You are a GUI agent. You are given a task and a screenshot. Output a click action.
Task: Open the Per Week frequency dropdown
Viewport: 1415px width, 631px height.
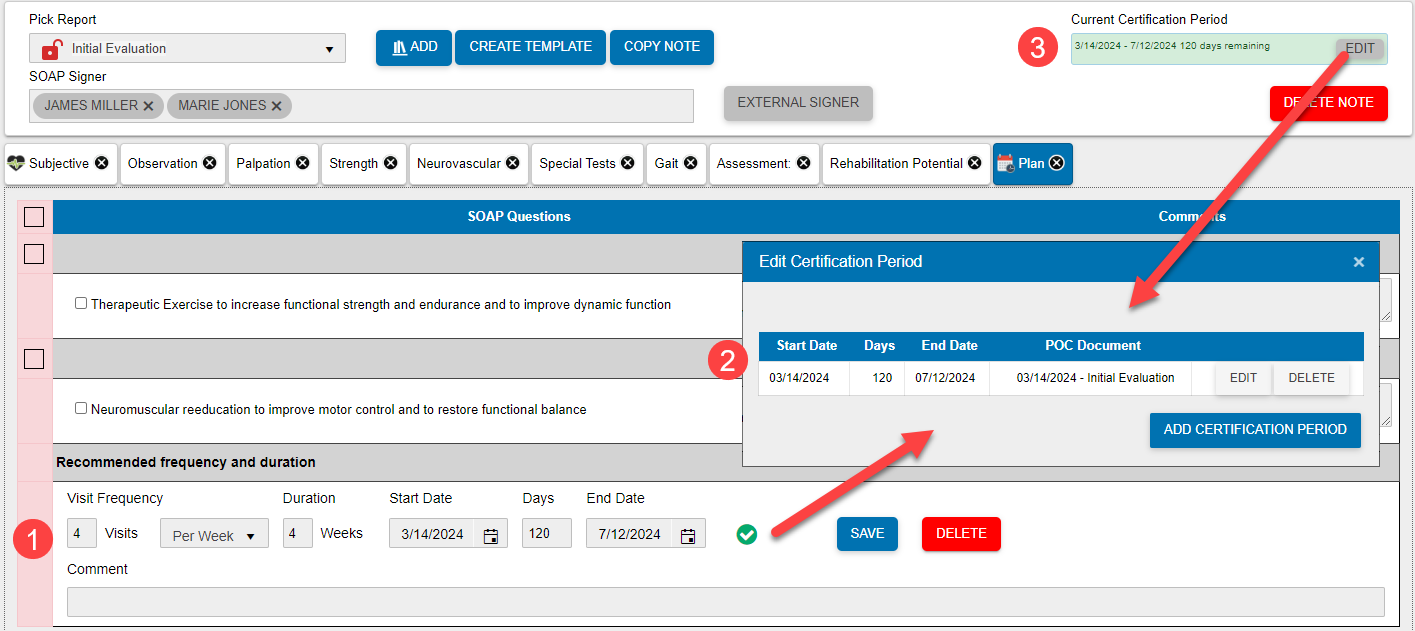tap(213, 533)
